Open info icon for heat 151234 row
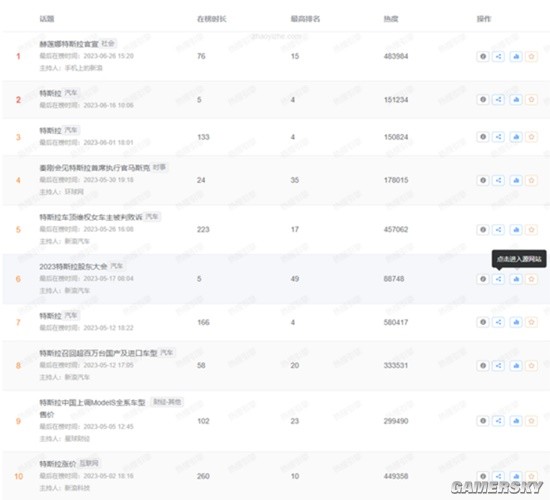 483,100
